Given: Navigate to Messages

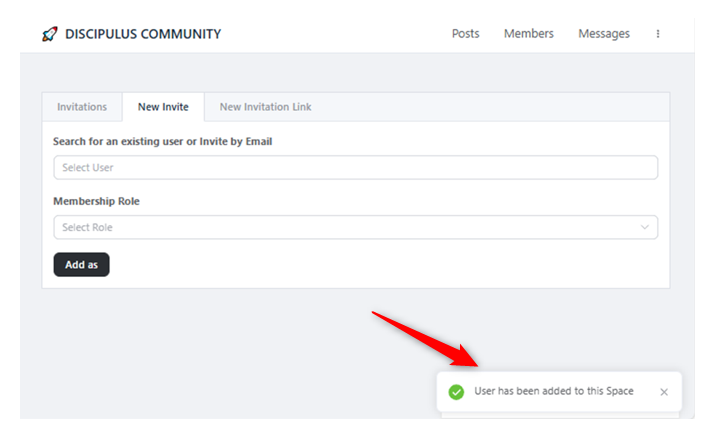Looking at the screenshot, I should coord(604,34).
